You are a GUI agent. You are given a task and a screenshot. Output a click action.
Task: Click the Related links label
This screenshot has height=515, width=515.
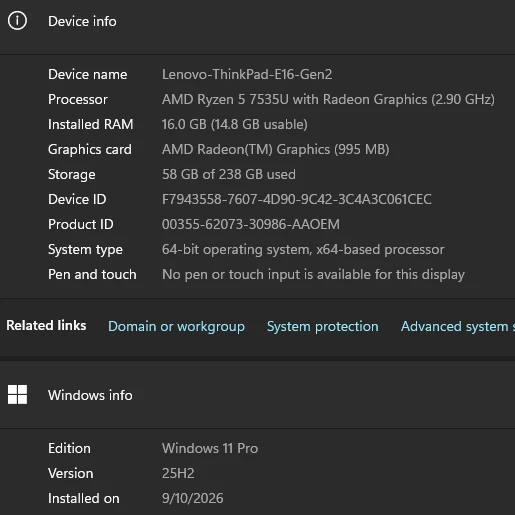(46, 326)
